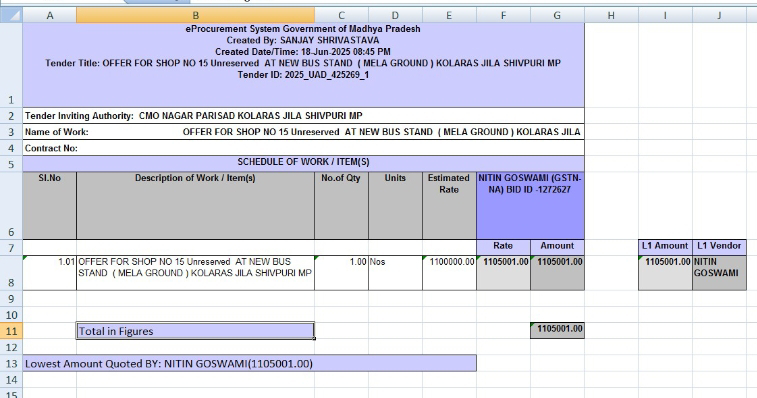Screen dimensions: 757x398
Task: Select column A header
Action: pyautogui.click(x=50, y=15)
